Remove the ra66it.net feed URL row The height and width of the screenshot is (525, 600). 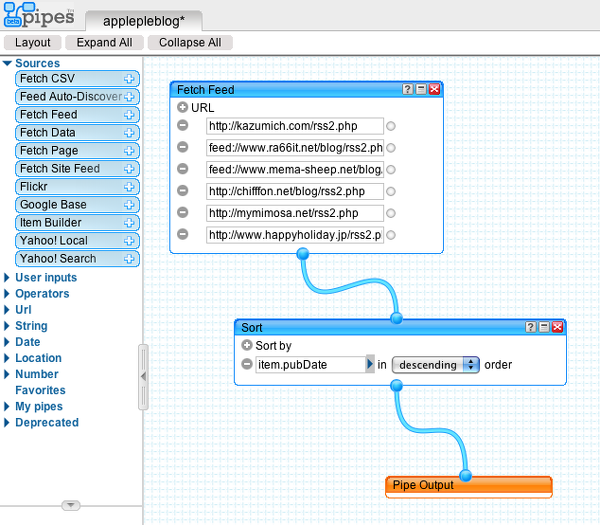183,147
